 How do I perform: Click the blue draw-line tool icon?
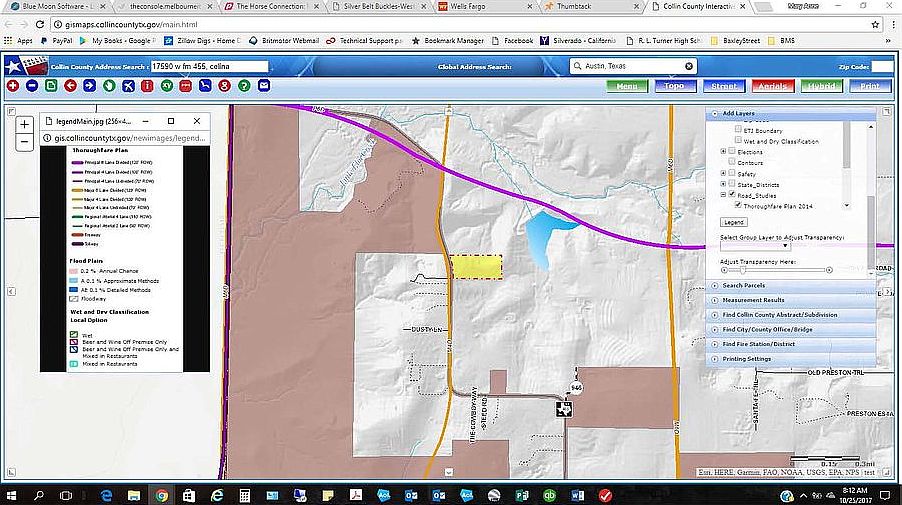pos(205,86)
